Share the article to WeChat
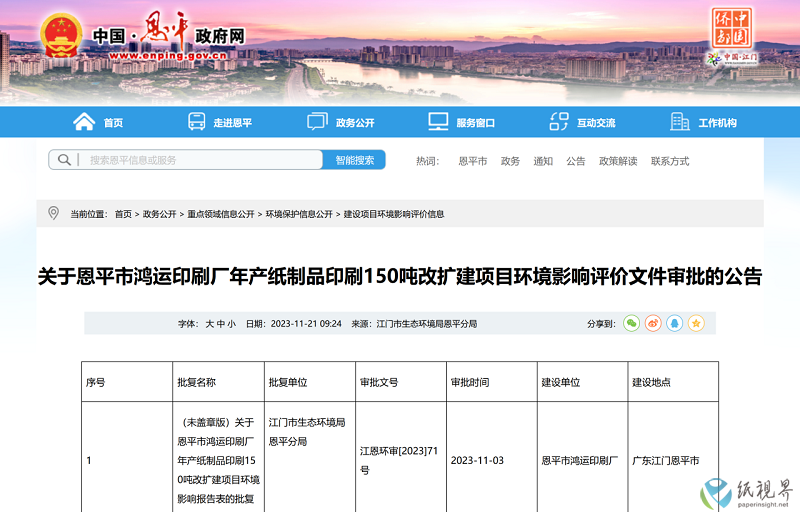The height and width of the screenshot is (512, 800). click(632, 323)
